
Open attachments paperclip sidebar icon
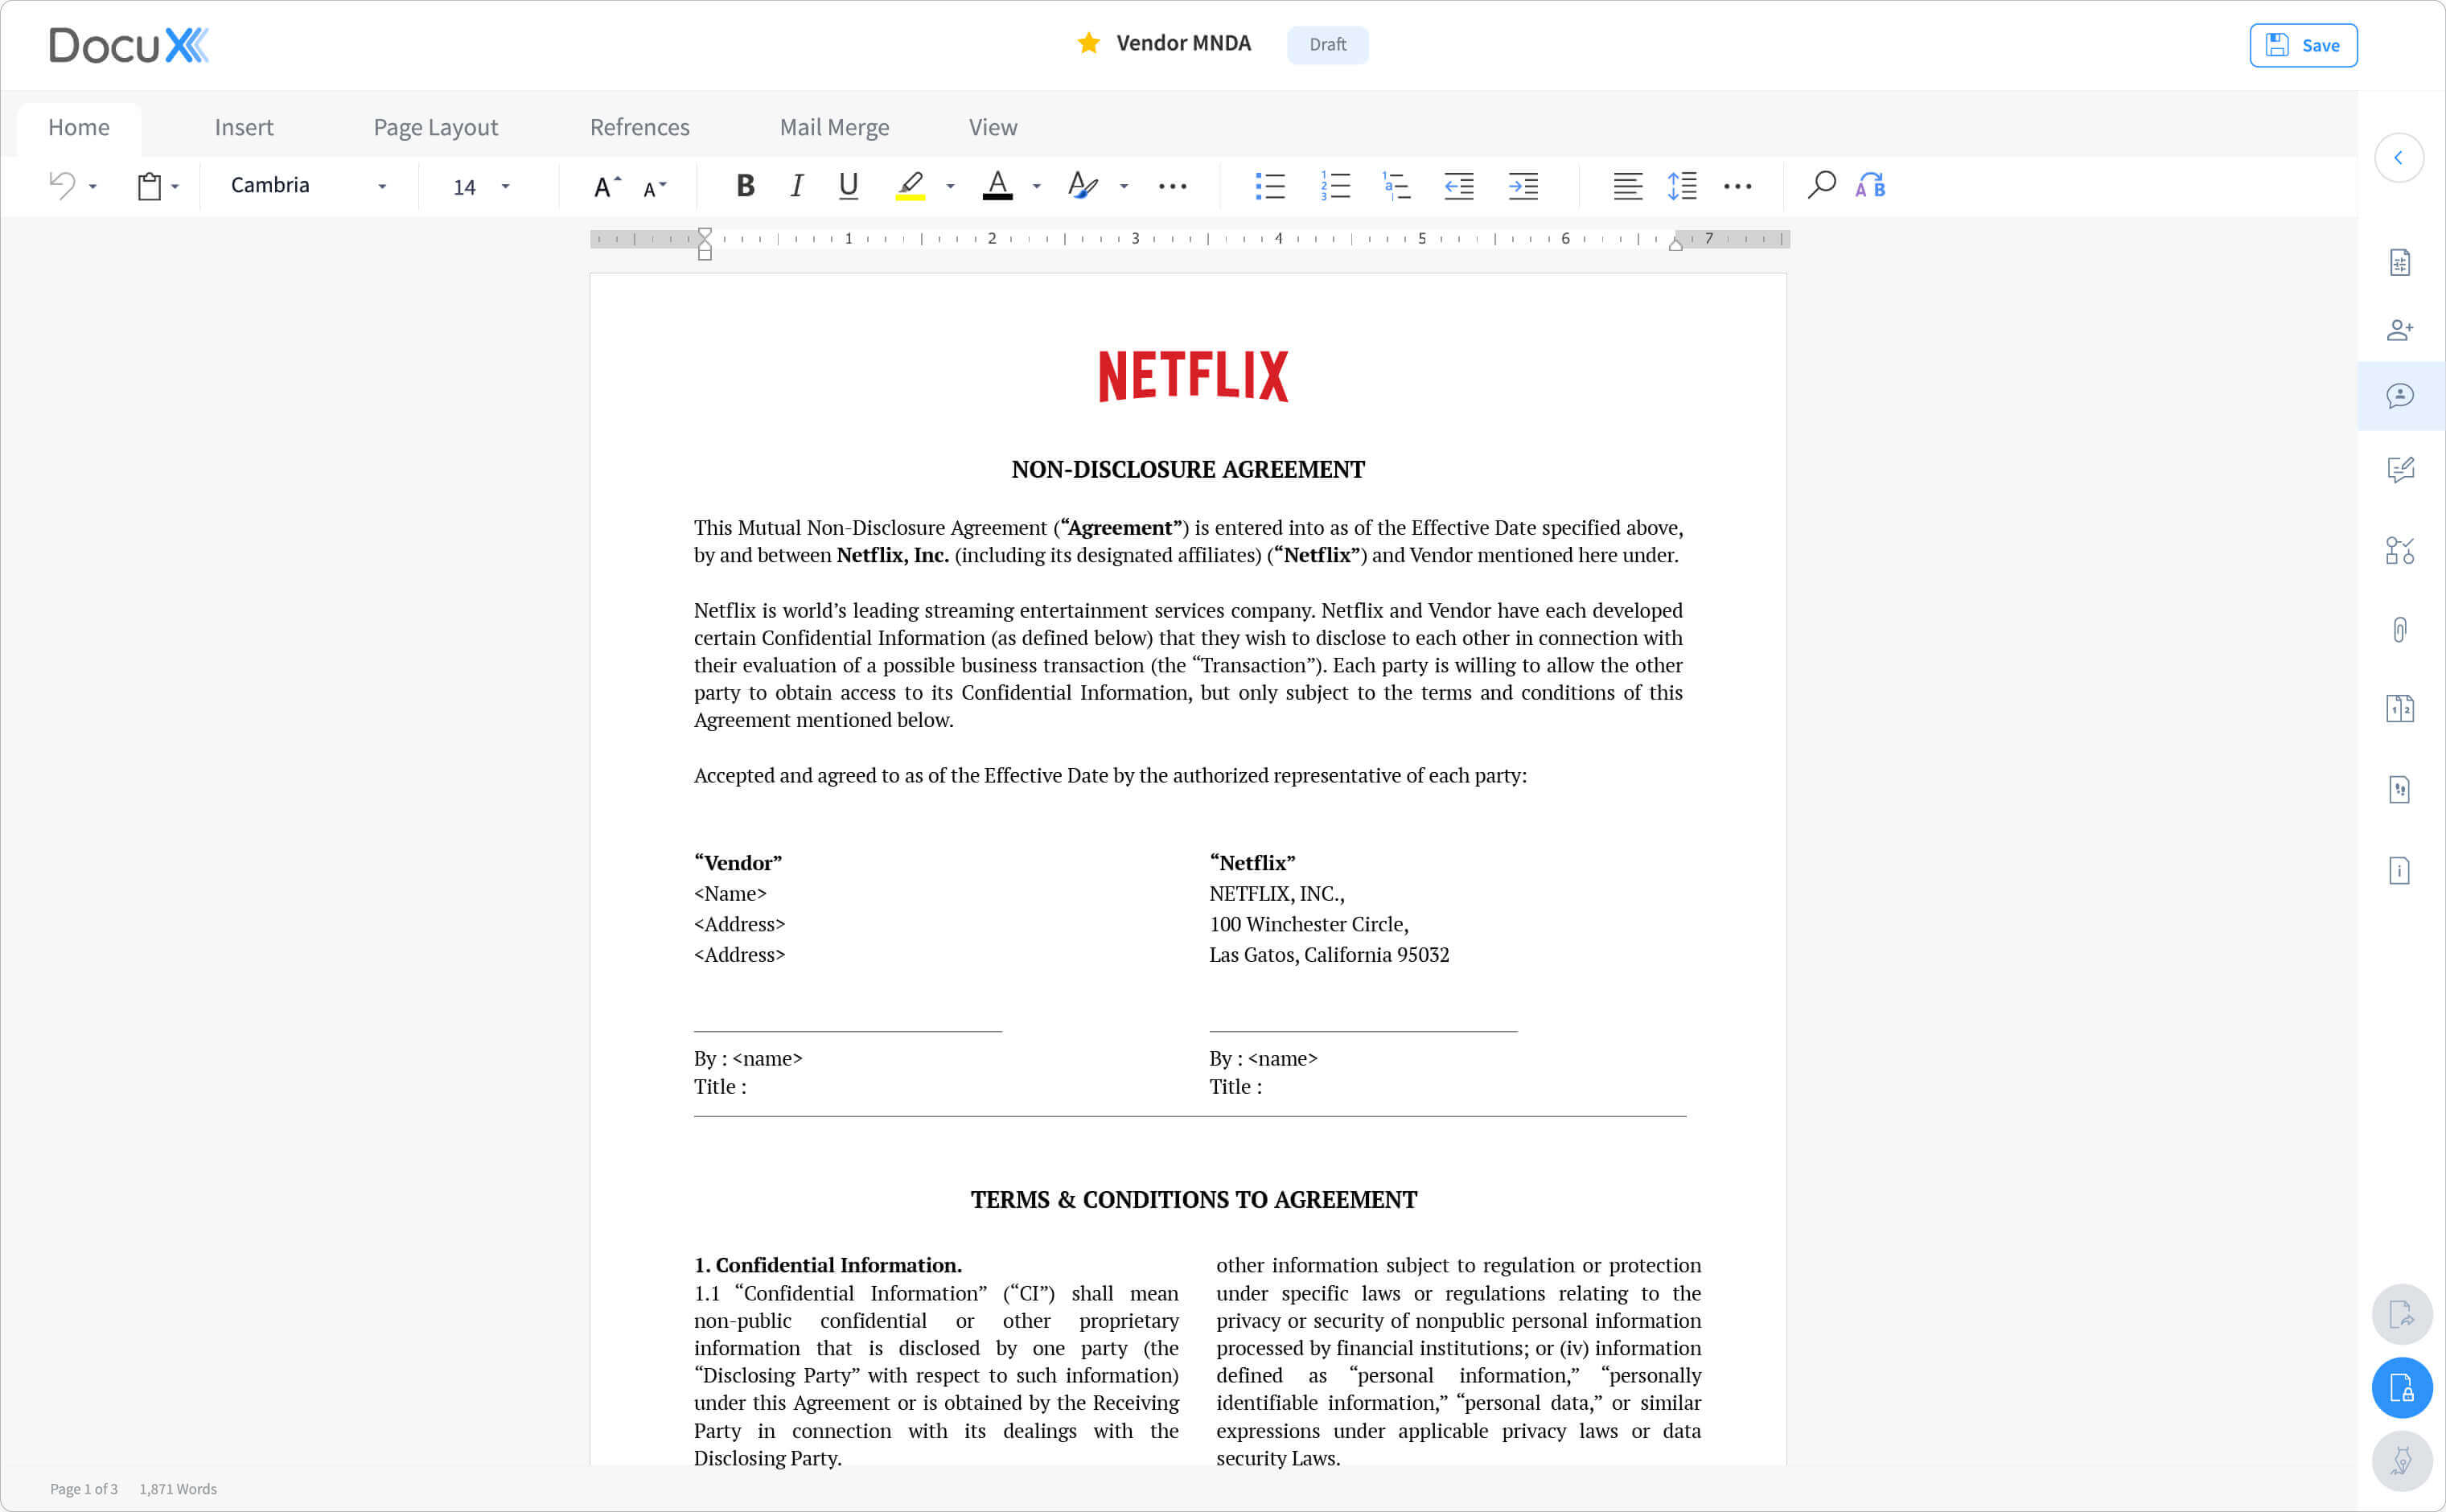coord(2399,630)
